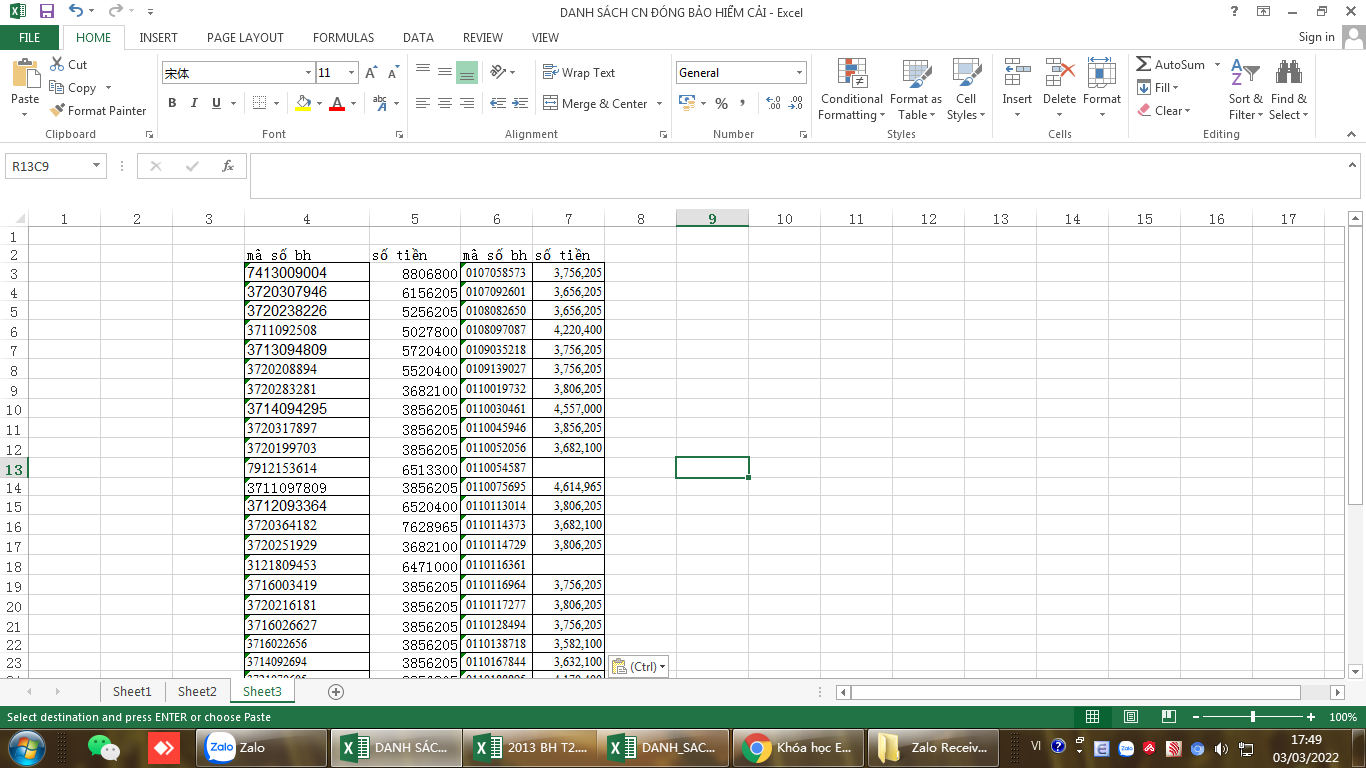
Task: Click the Increase Font Size icon
Action: 371,73
